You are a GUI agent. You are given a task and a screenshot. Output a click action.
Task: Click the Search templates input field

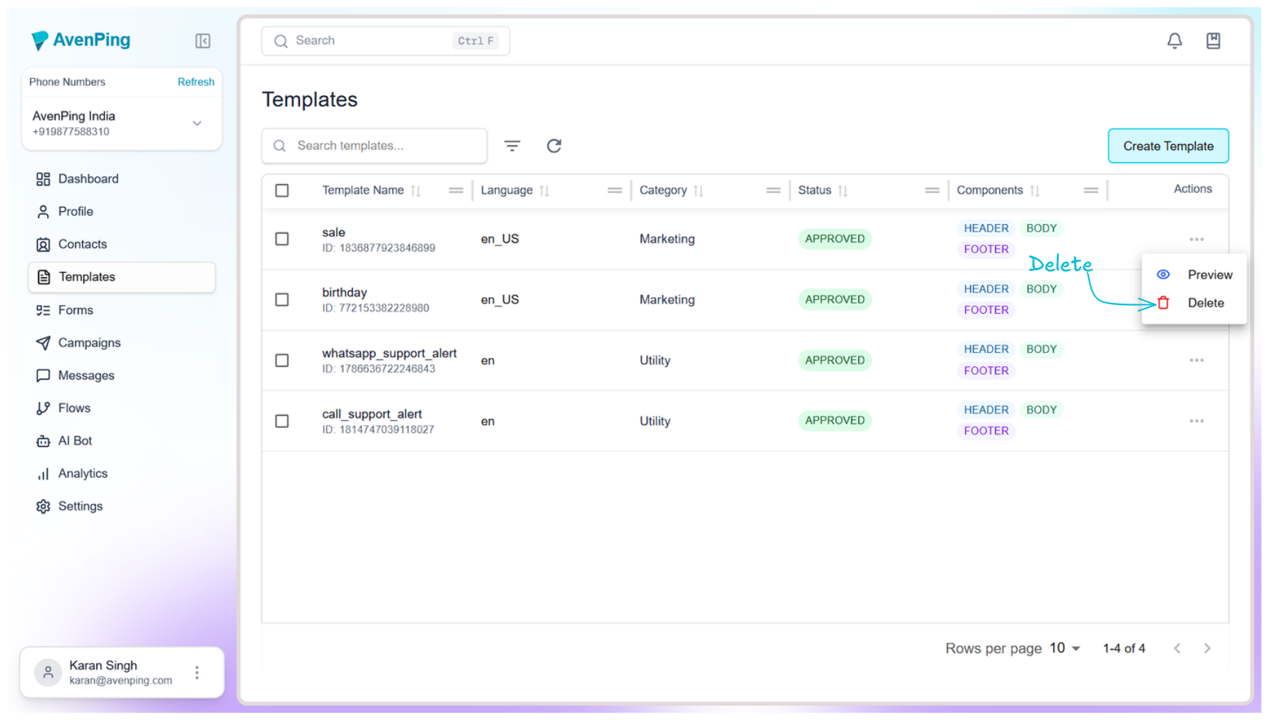pyautogui.click(x=385, y=146)
